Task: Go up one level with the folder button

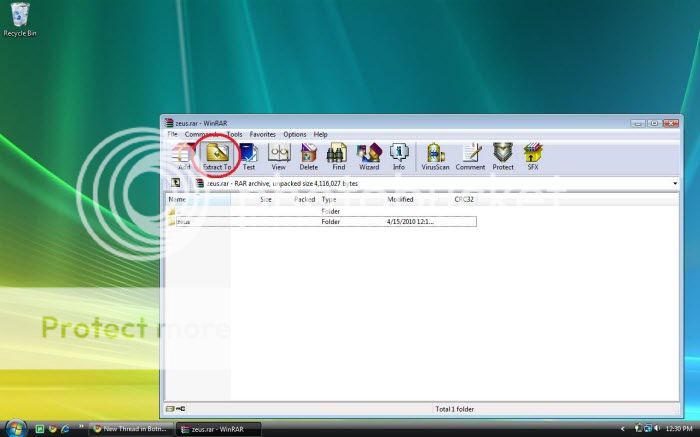Action: tap(175, 184)
